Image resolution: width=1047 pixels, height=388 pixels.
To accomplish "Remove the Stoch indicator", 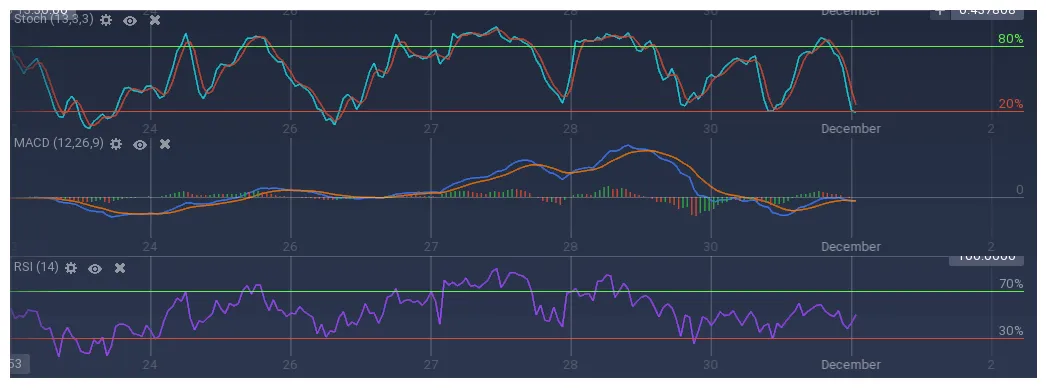I will [155, 20].
